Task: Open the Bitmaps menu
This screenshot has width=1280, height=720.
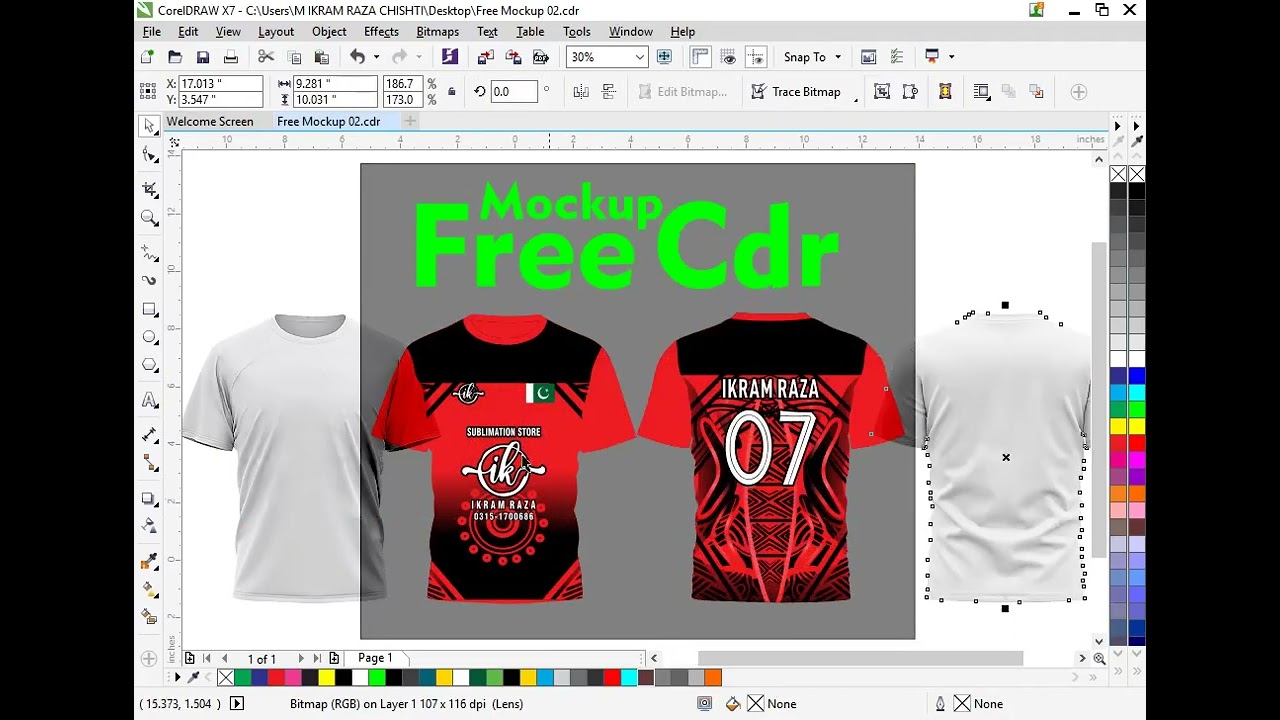Action: [x=437, y=32]
